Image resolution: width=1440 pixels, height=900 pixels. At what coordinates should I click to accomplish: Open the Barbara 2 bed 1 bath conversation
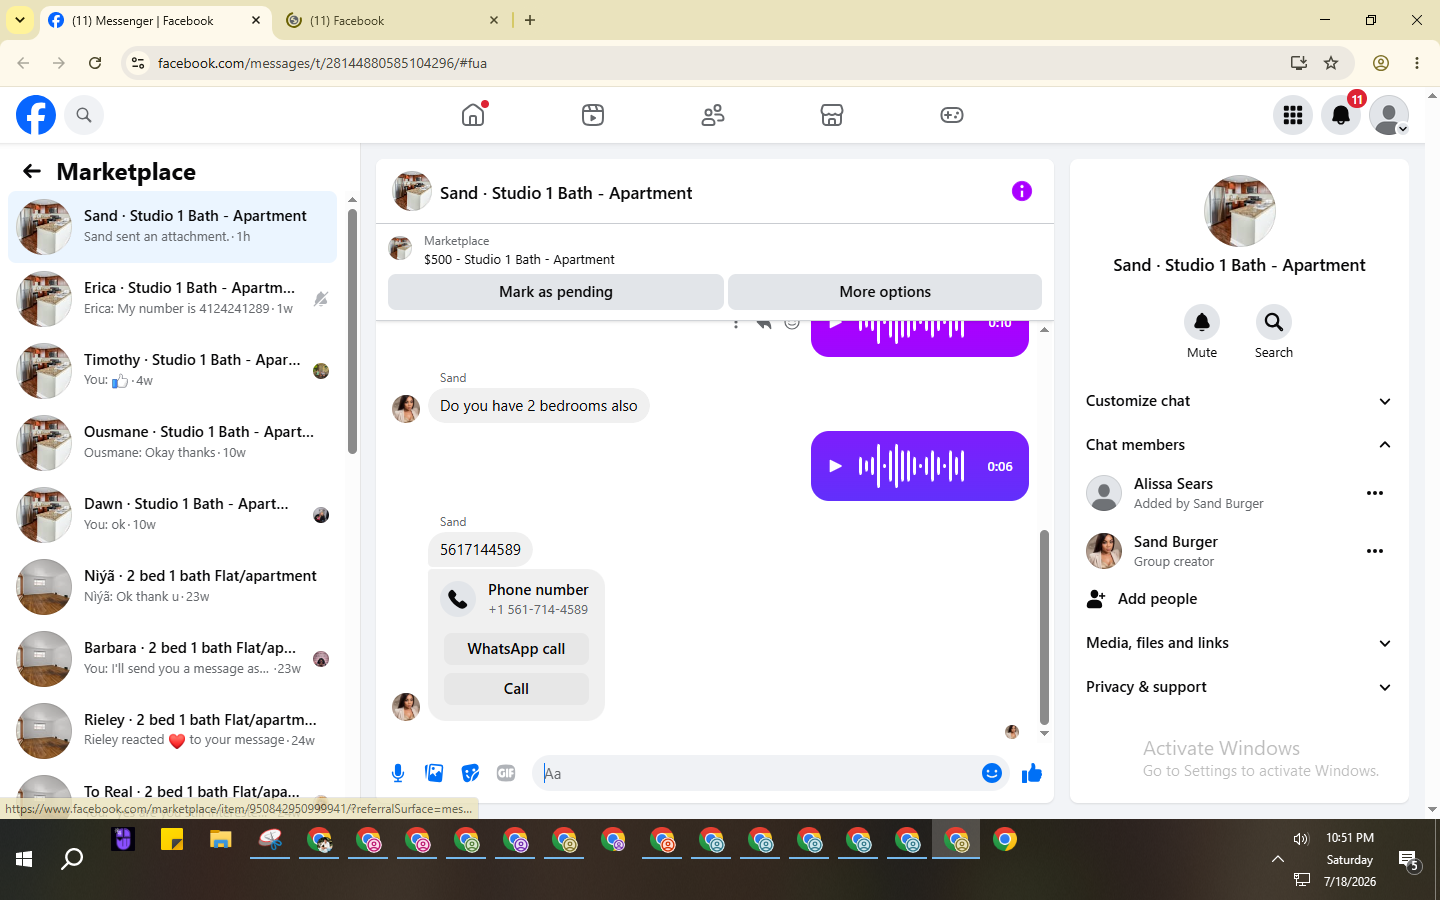coord(172,659)
